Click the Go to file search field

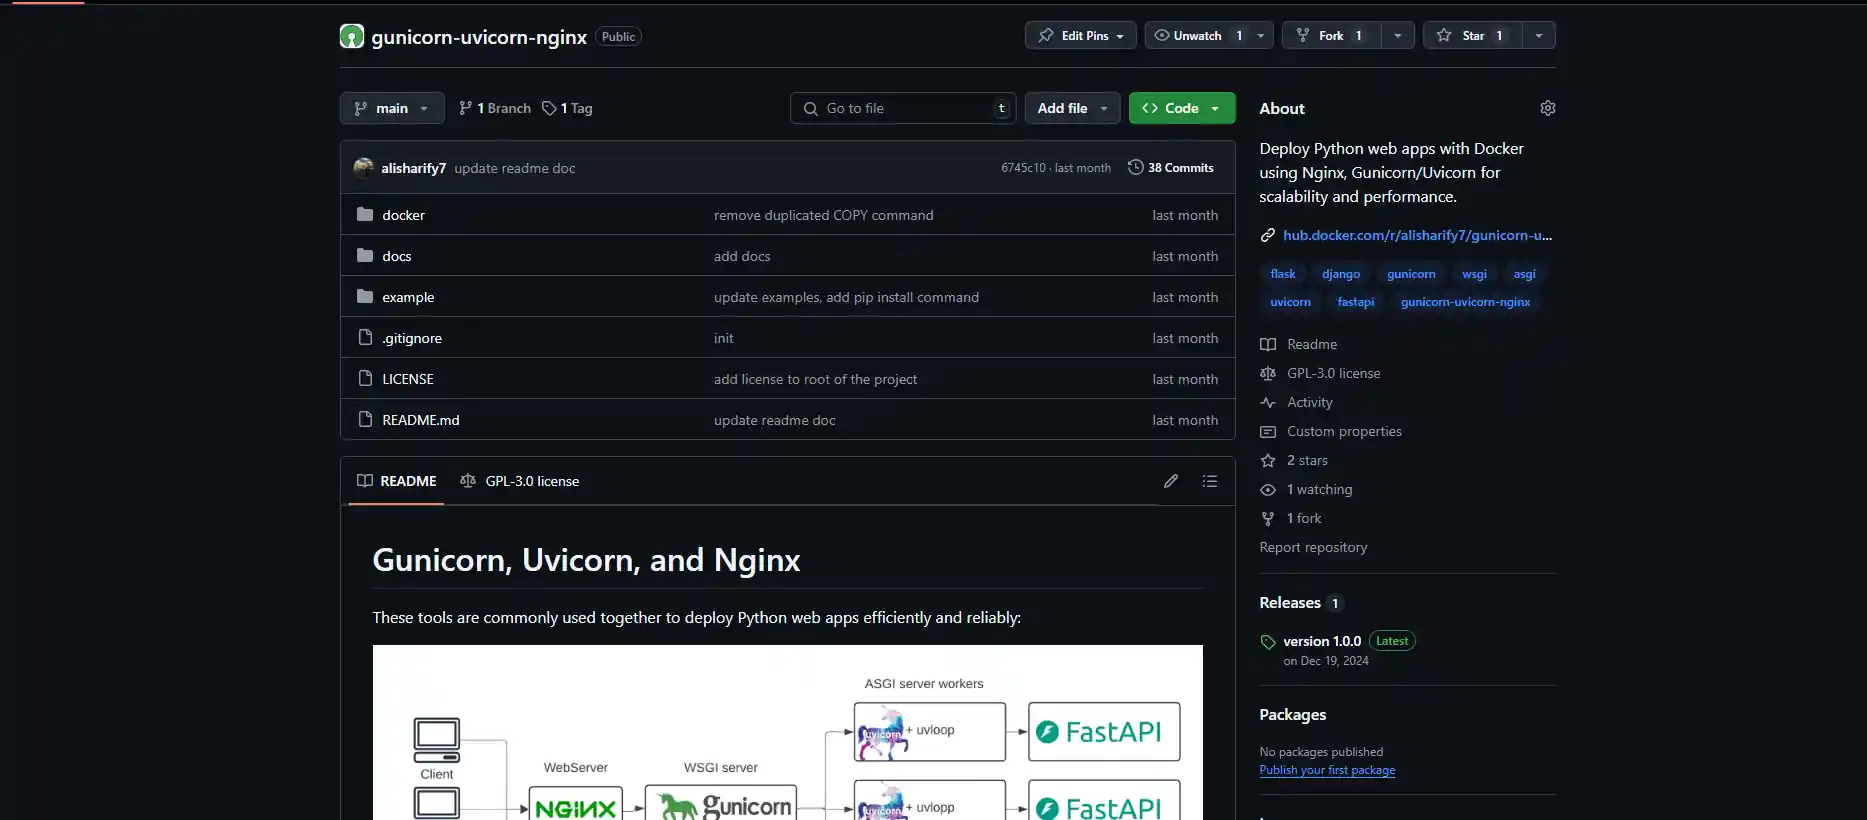click(902, 108)
